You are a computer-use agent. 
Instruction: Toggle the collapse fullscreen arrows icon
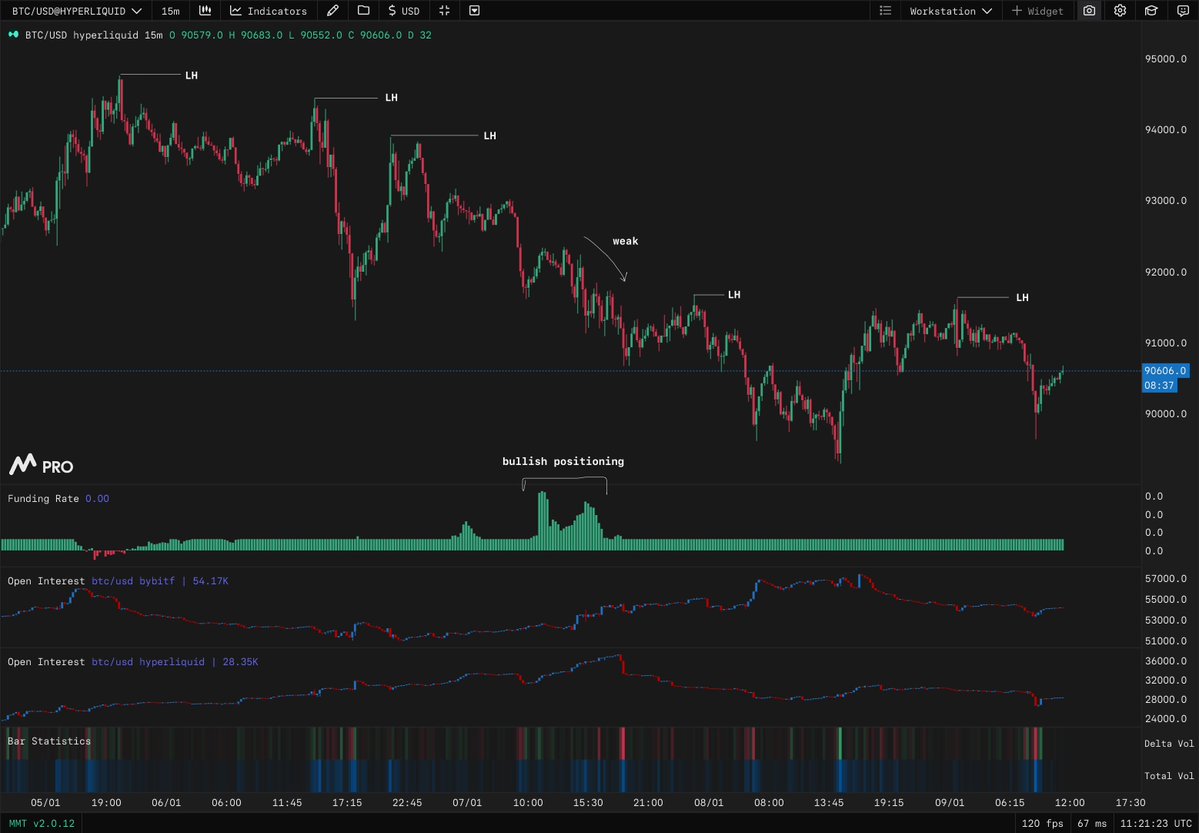point(443,11)
